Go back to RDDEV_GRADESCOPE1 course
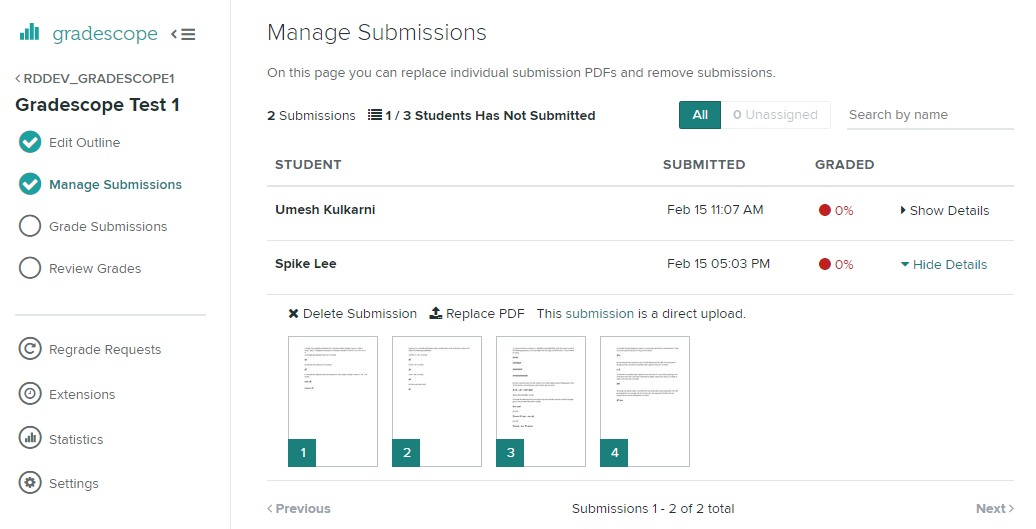 [x=98, y=78]
